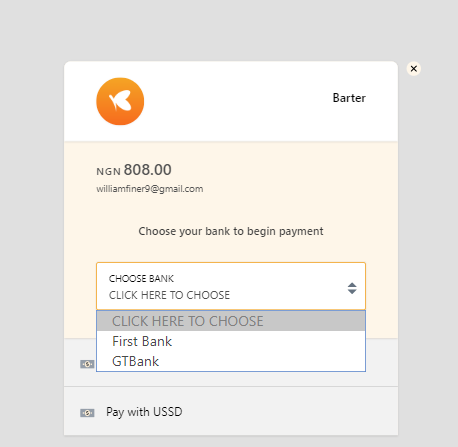This screenshot has height=447, width=458.
Task: Select the highlighted CLICK HERE TO CHOOSE option
Action: pos(231,321)
